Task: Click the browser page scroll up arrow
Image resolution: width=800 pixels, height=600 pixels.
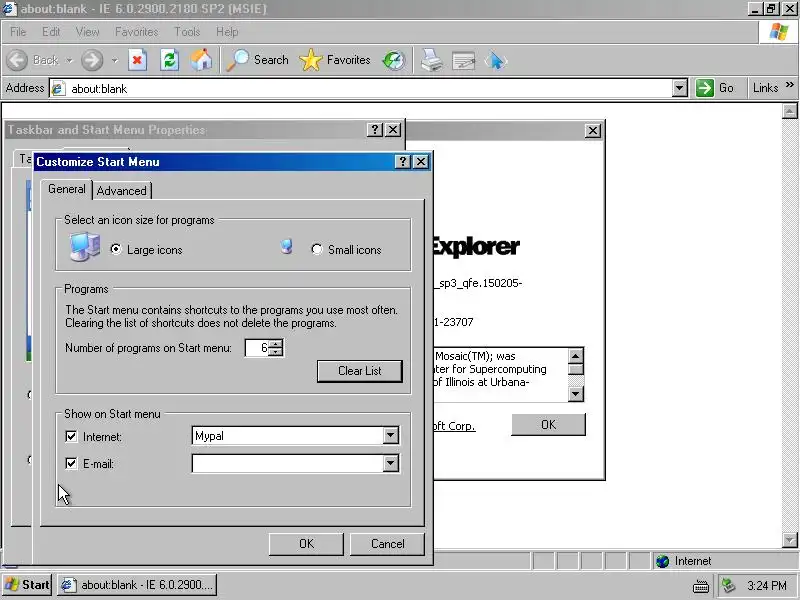Action: (789, 111)
